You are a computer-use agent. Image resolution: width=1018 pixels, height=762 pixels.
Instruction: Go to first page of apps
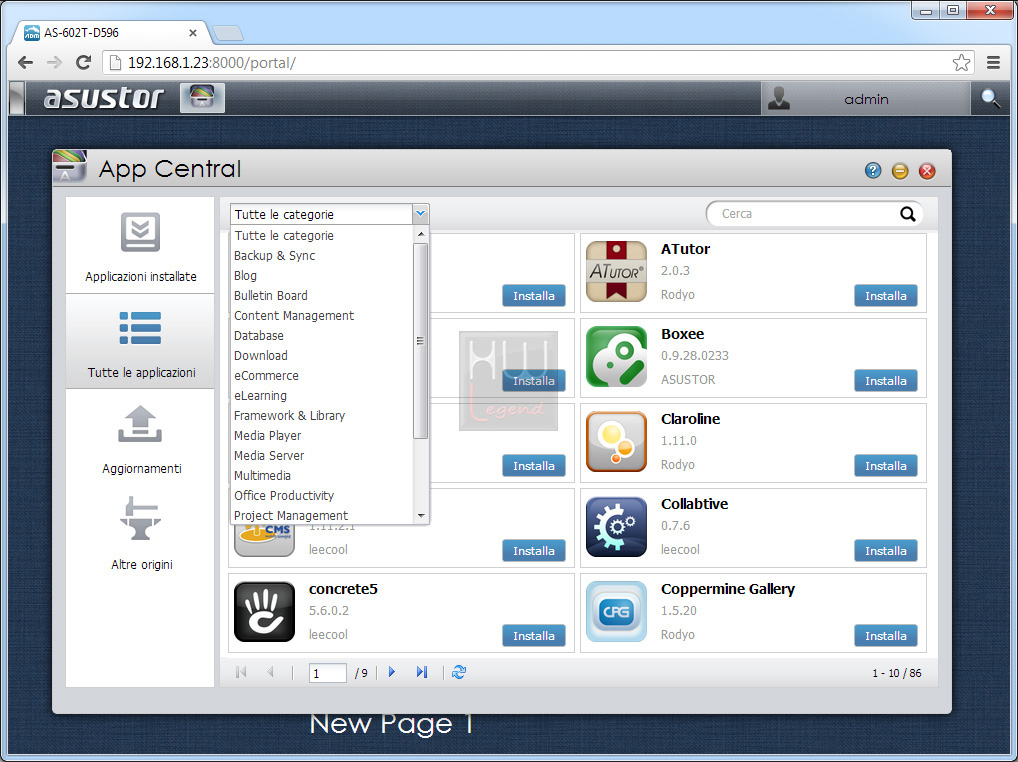(x=241, y=672)
